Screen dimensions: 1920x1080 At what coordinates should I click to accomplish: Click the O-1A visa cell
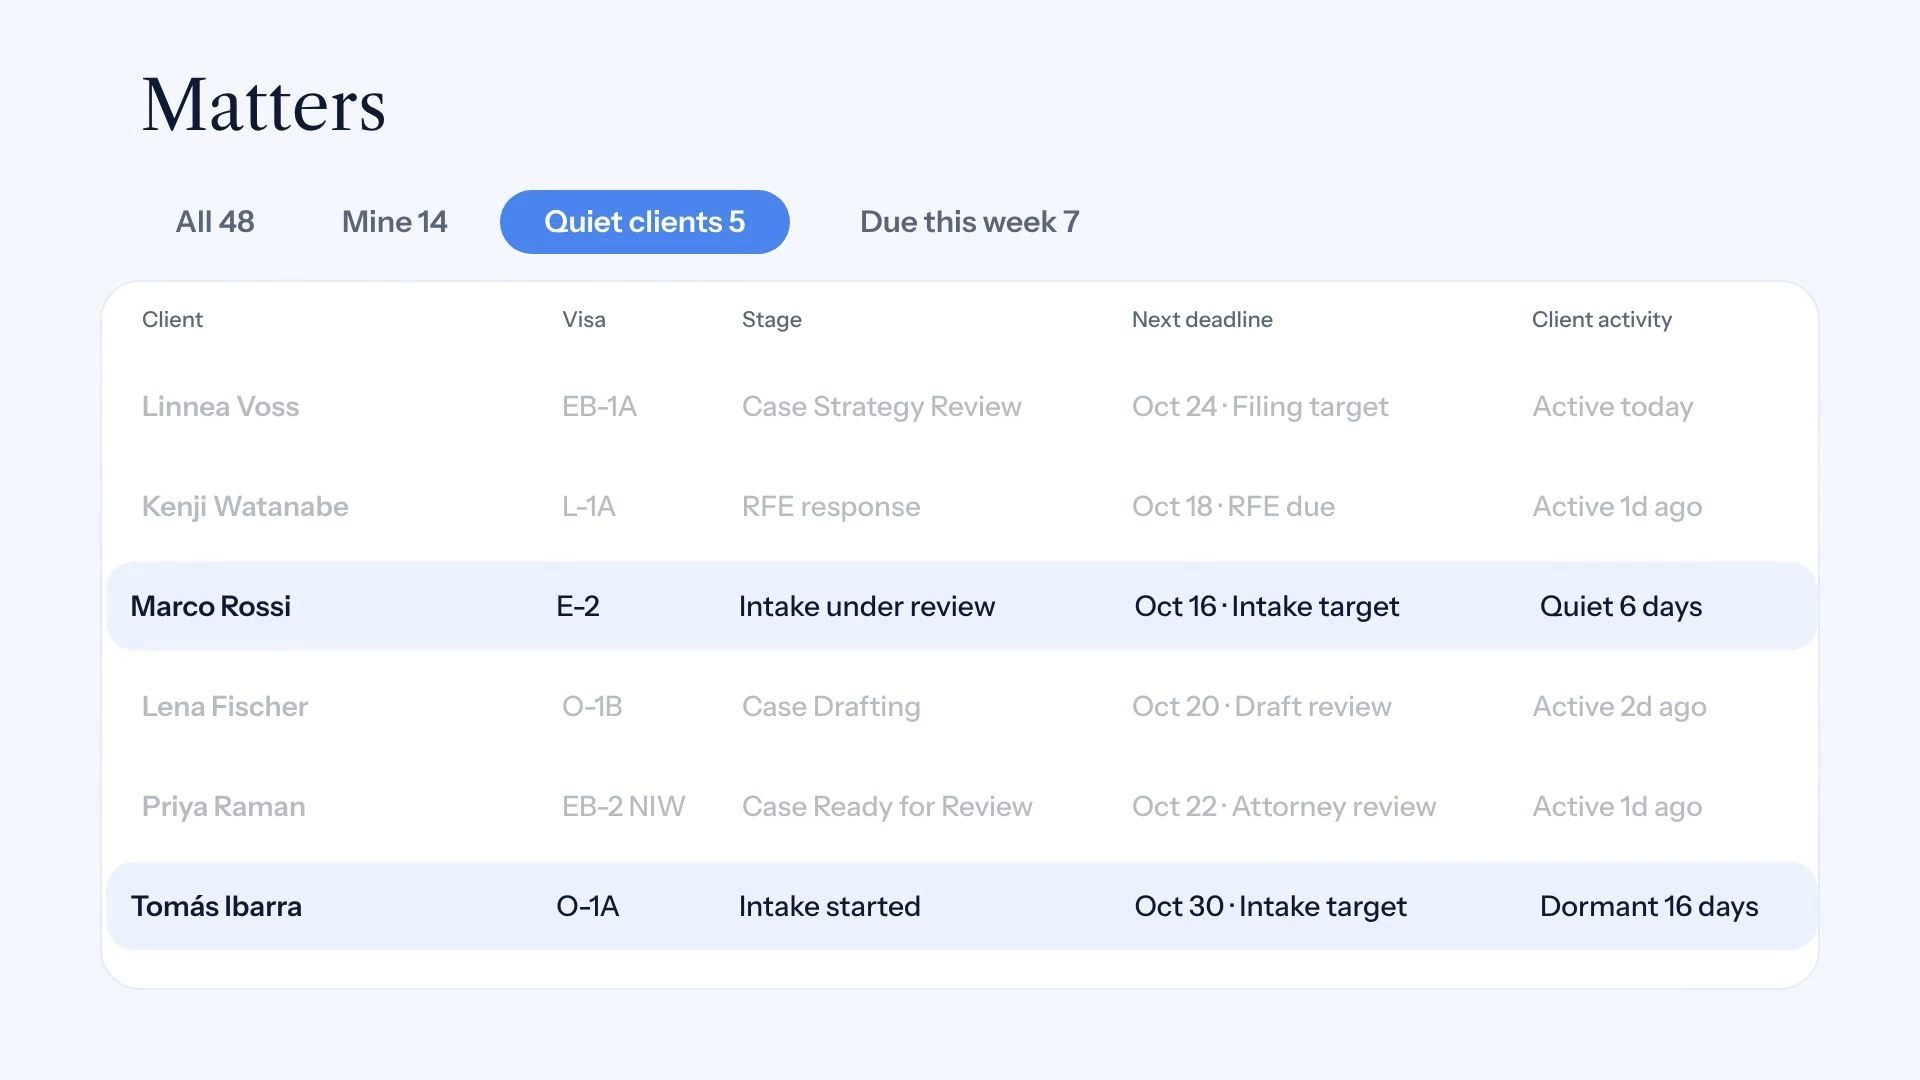click(x=588, y=907)
